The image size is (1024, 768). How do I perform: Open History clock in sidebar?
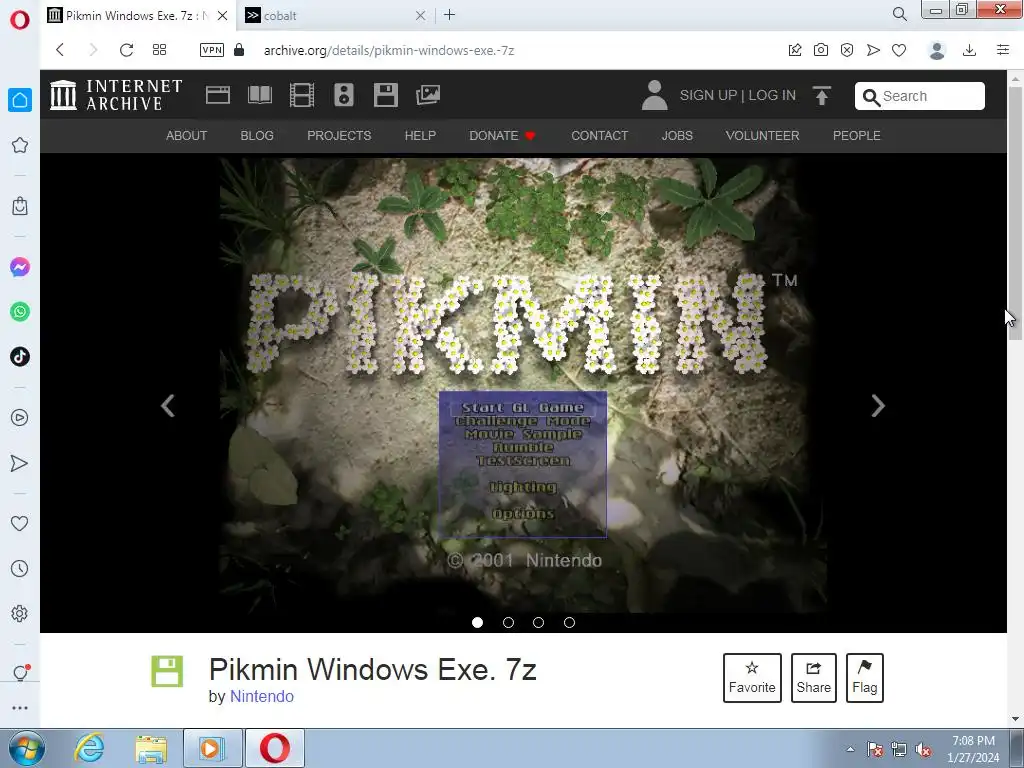tap(20, 568)
